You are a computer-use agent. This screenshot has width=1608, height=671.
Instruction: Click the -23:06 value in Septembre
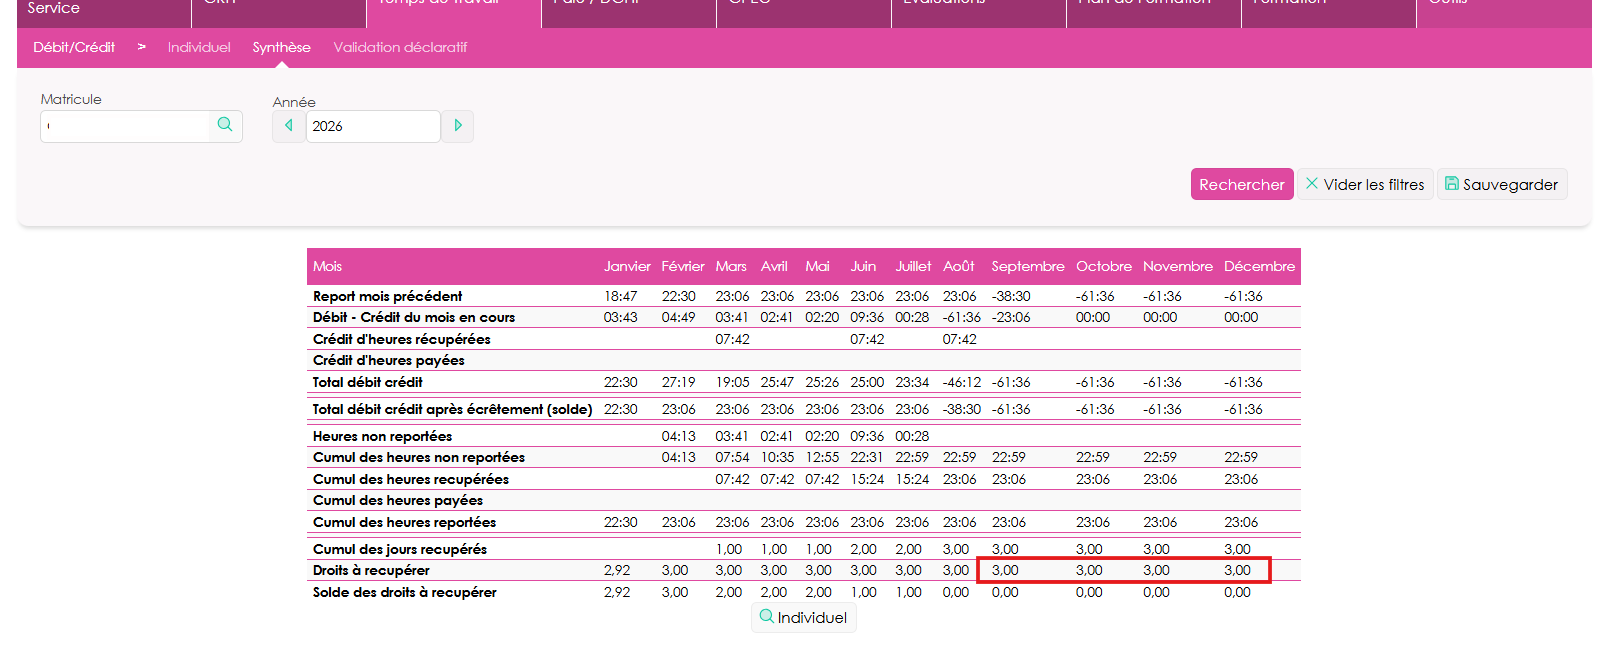tap(1011, 317)
